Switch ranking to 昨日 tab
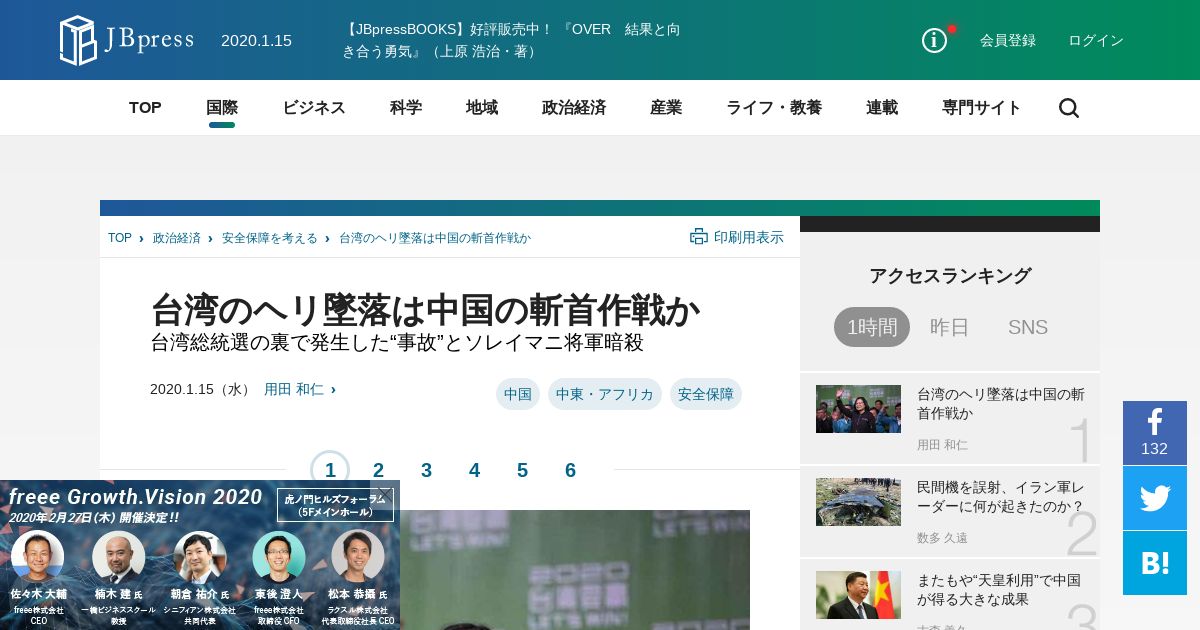 point(950,327)
